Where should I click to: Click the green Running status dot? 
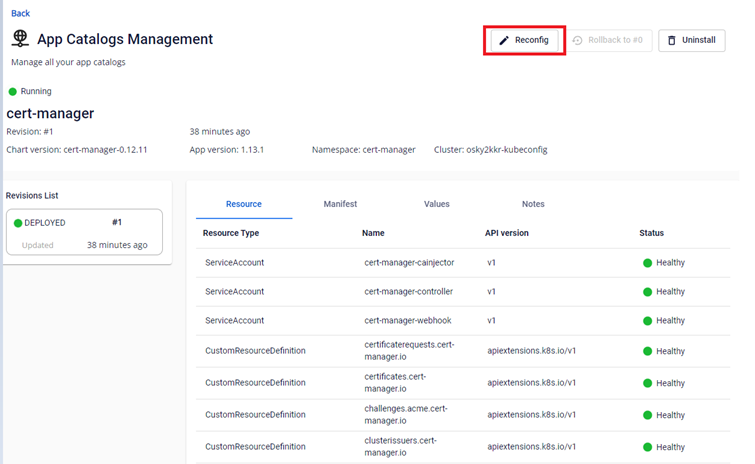tap(13, 91)
